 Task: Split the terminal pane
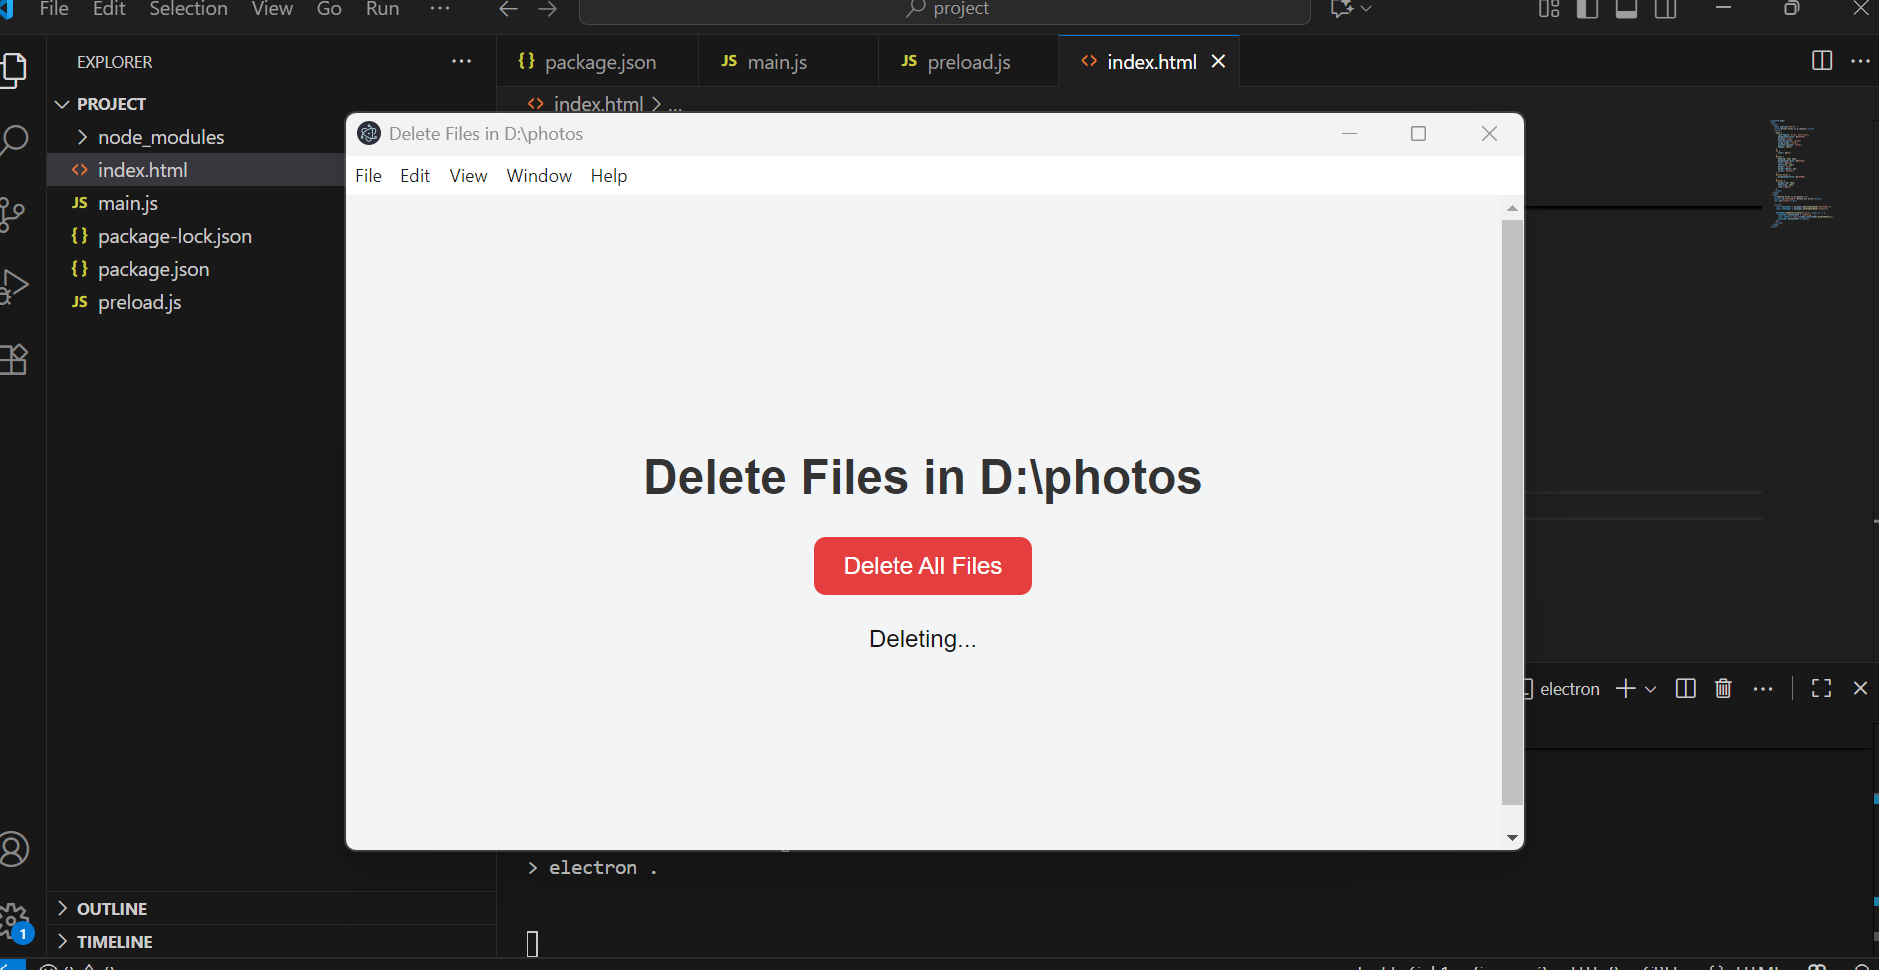pyautogui.click(x=1686, y=688)
